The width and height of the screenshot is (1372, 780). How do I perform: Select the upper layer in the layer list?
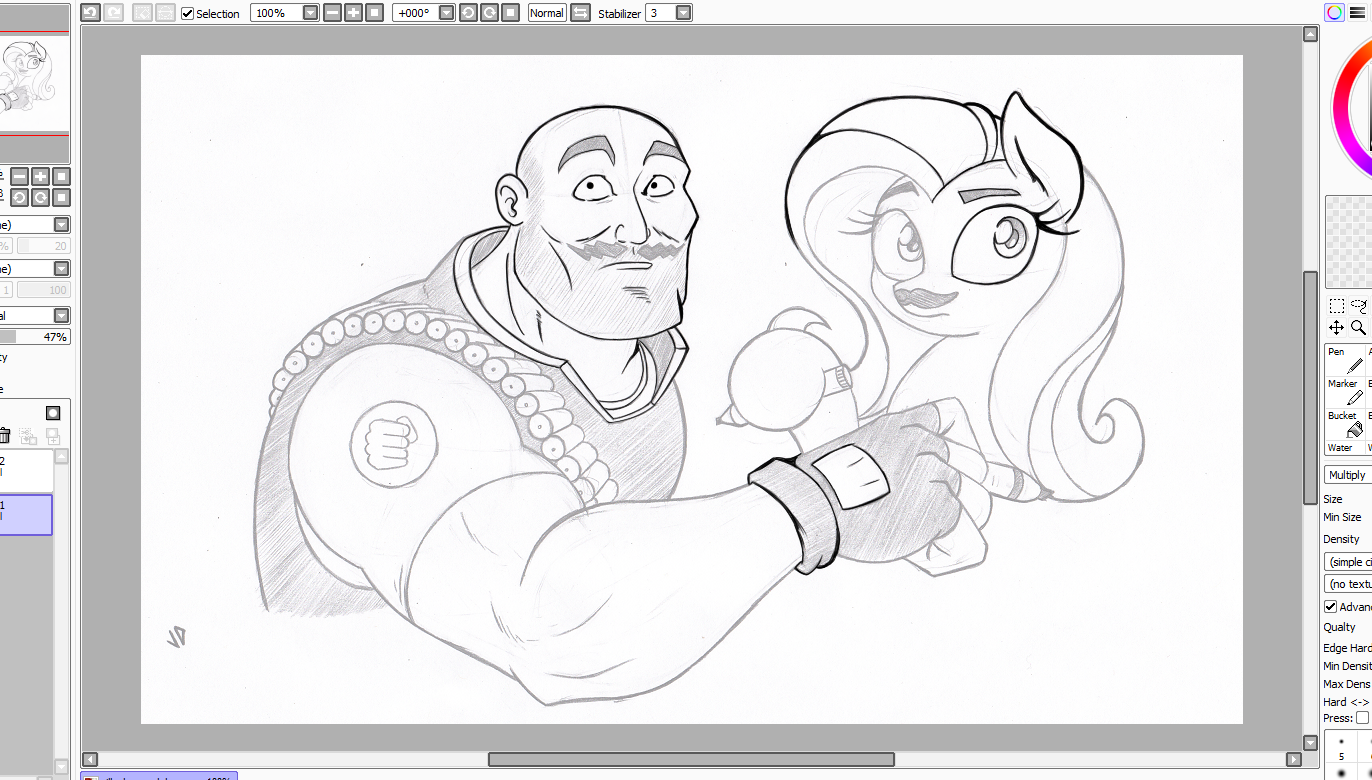(x=26, y=470)
